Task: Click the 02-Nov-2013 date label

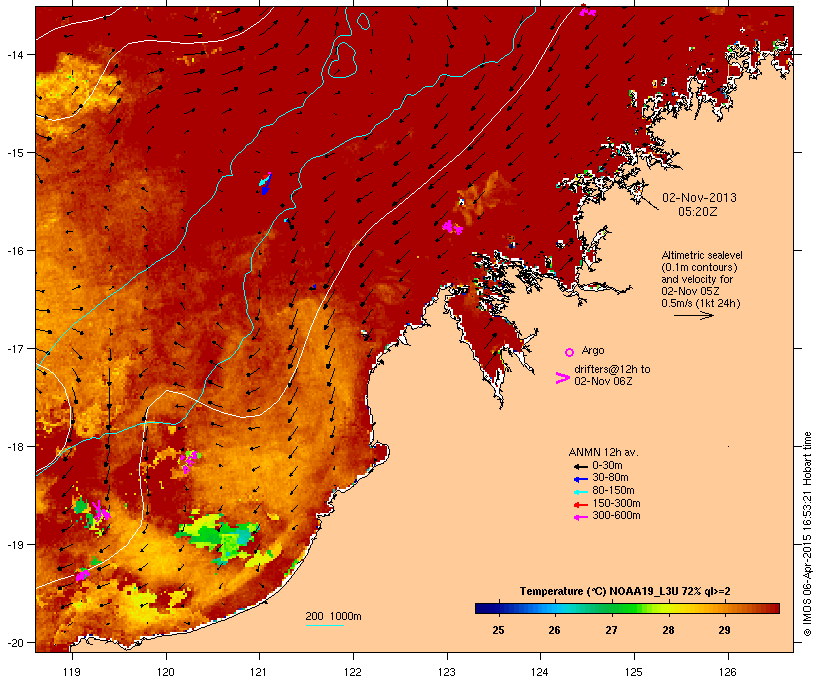Action: (699, 198)
